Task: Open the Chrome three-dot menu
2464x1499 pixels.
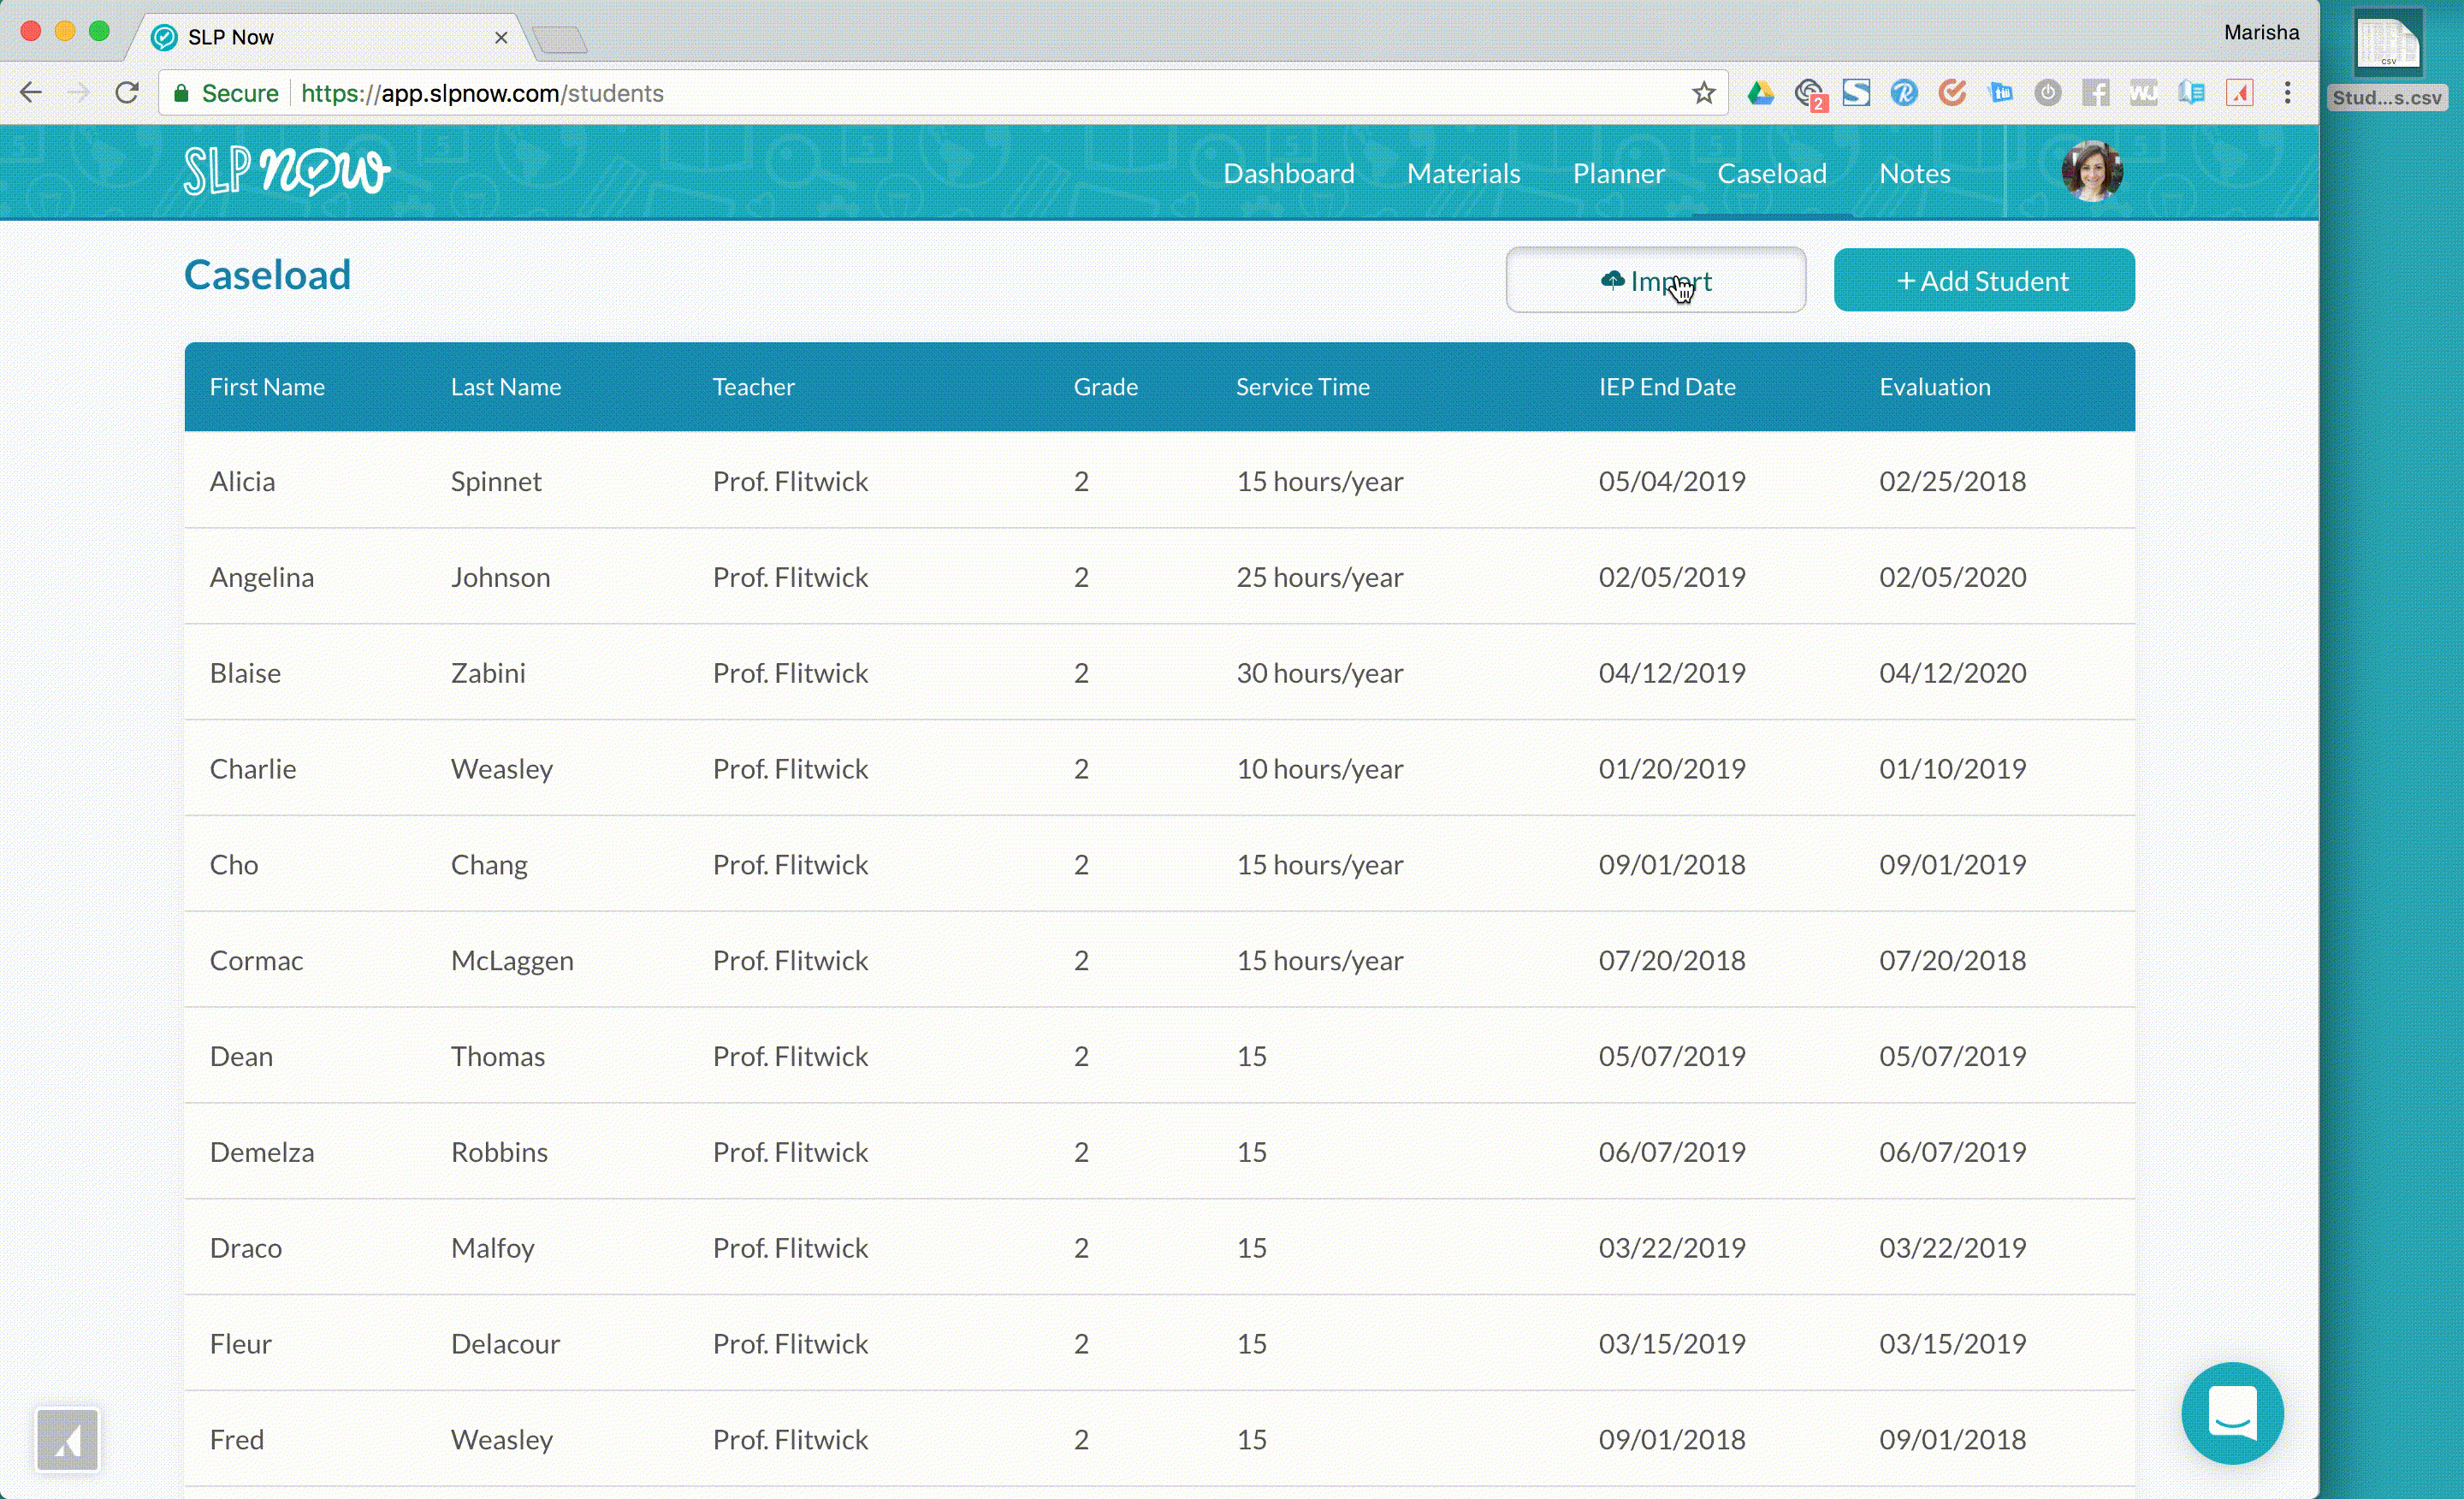Action: [x=2287, y=93]
